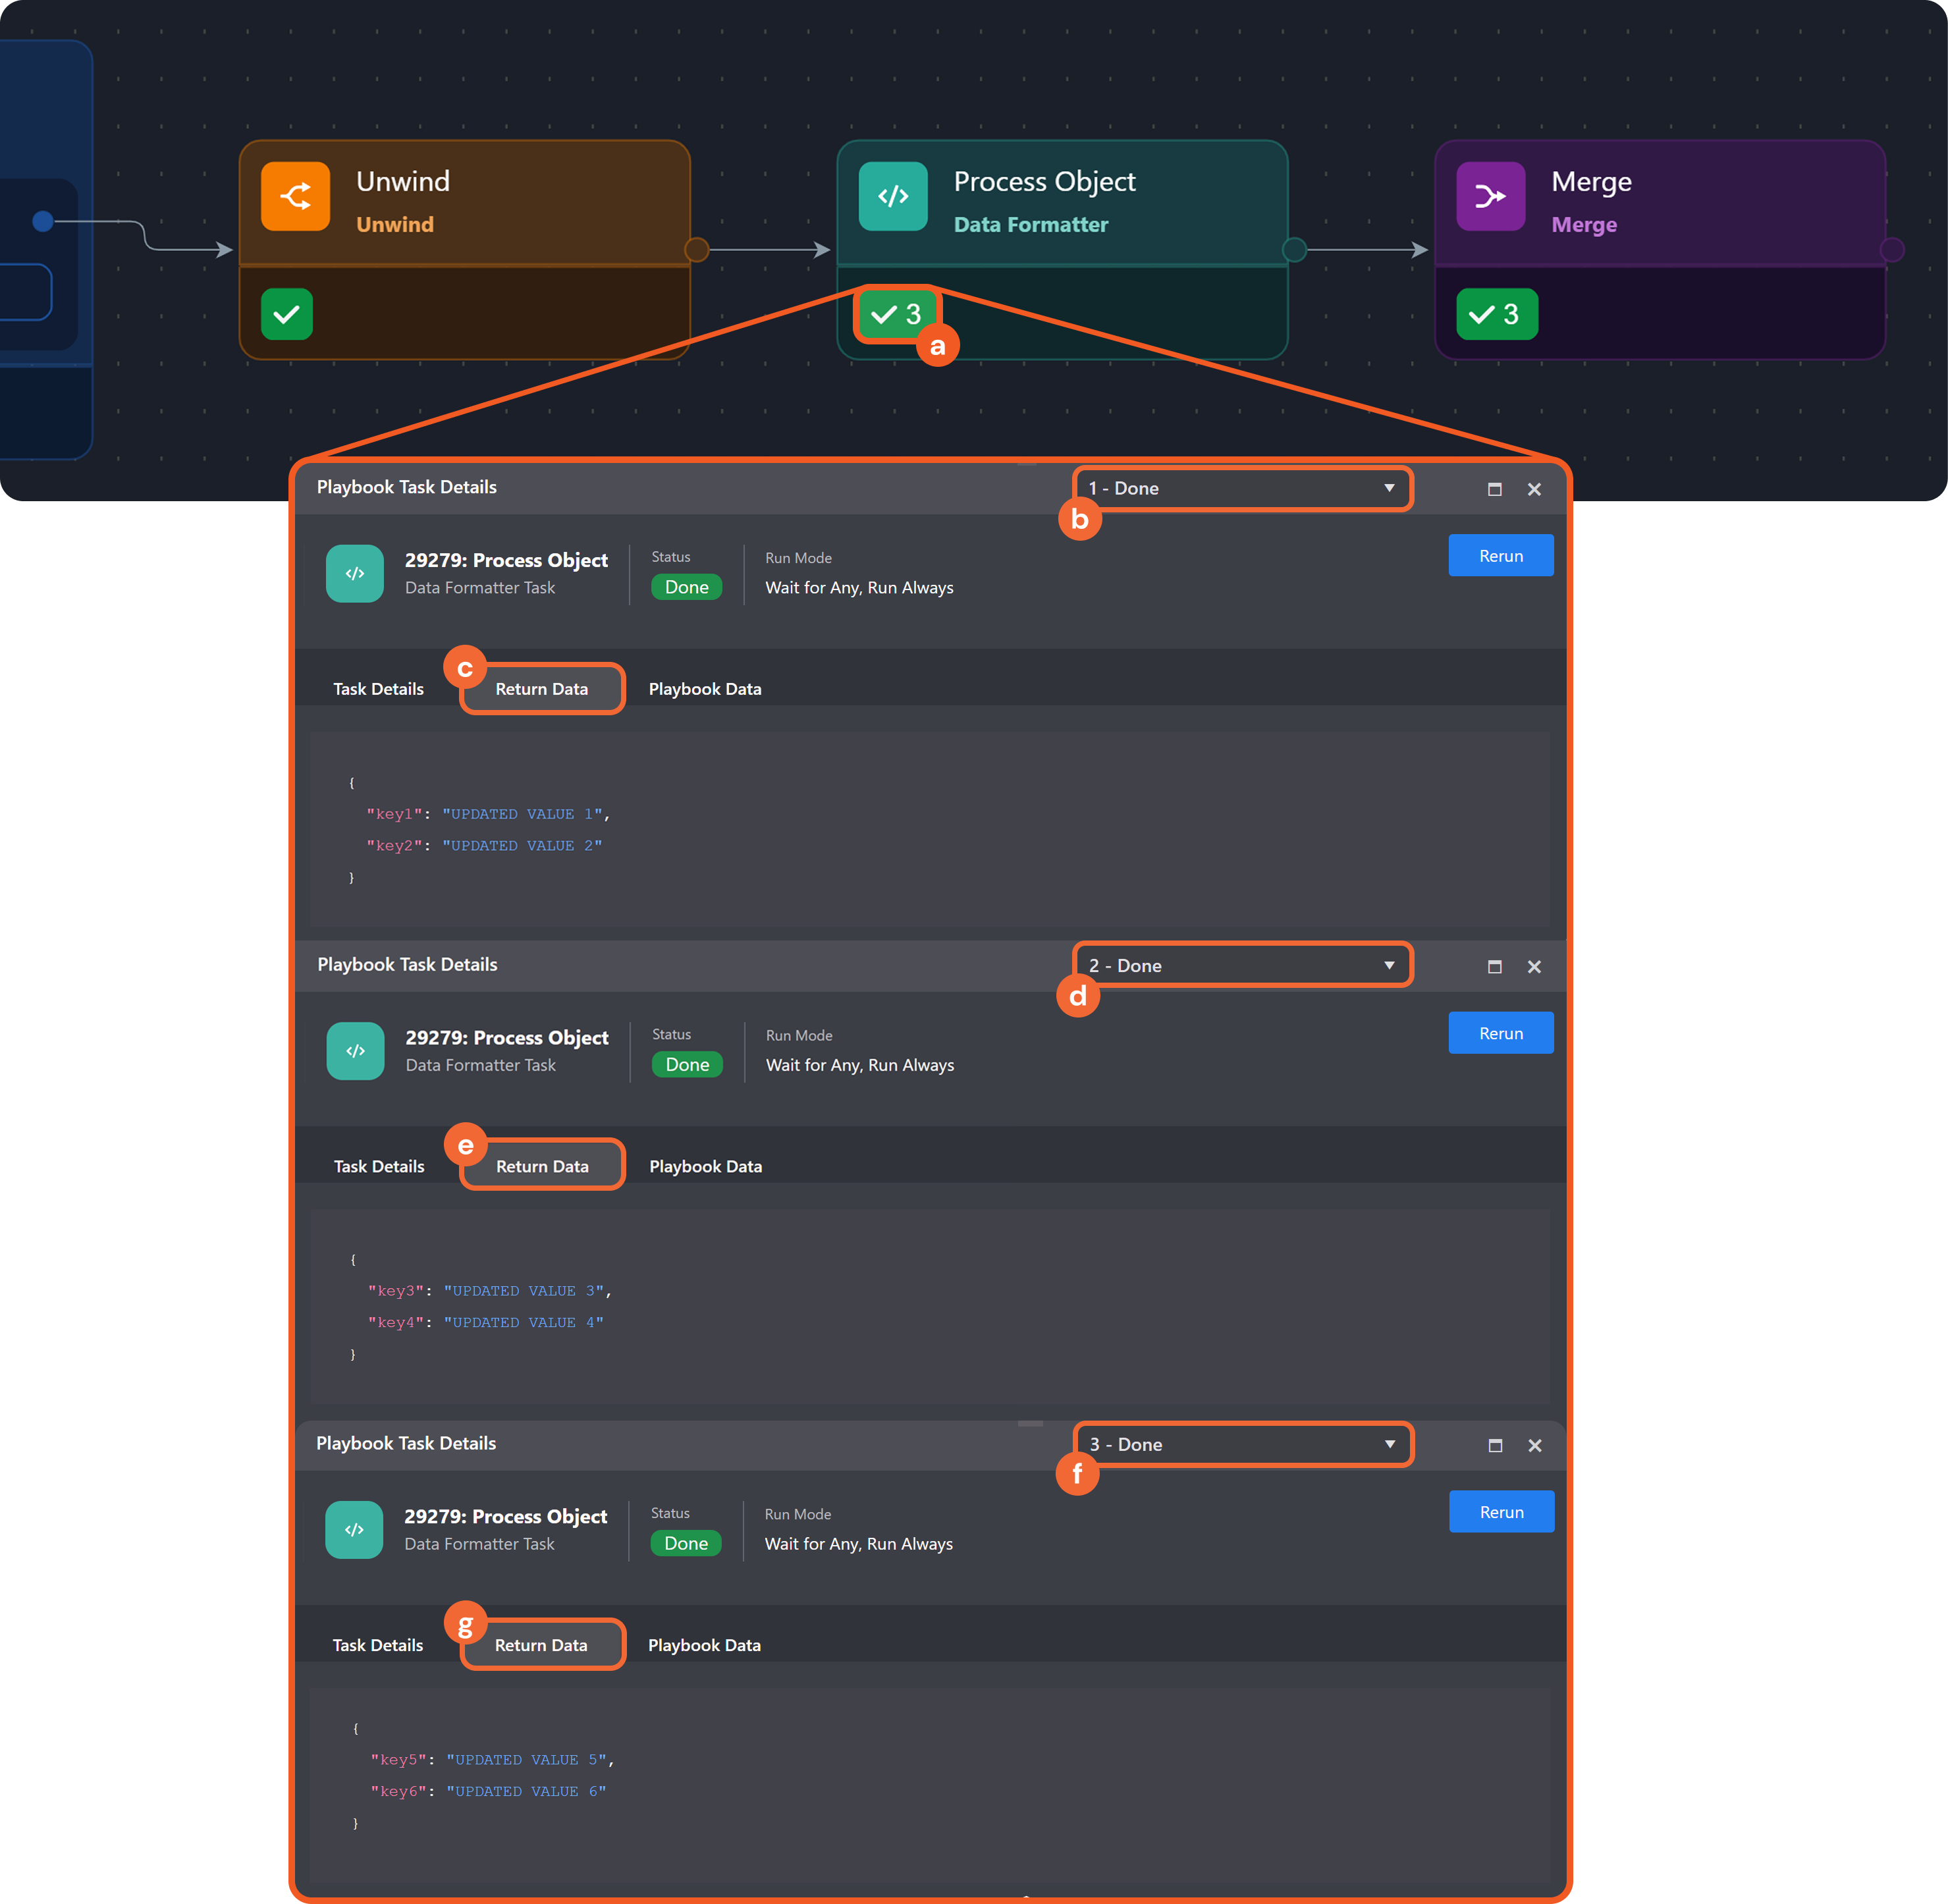Switch to Return Data tab in the first panel
The image size is (1948, 1904).
click(541, 689)
